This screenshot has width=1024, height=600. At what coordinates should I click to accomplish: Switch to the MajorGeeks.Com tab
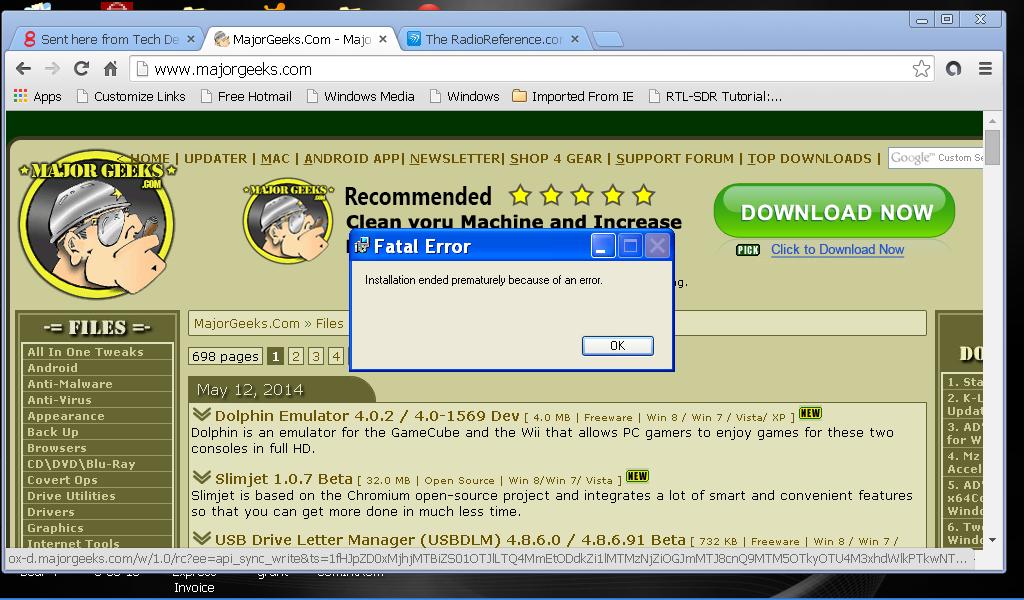tap(300, 39)
